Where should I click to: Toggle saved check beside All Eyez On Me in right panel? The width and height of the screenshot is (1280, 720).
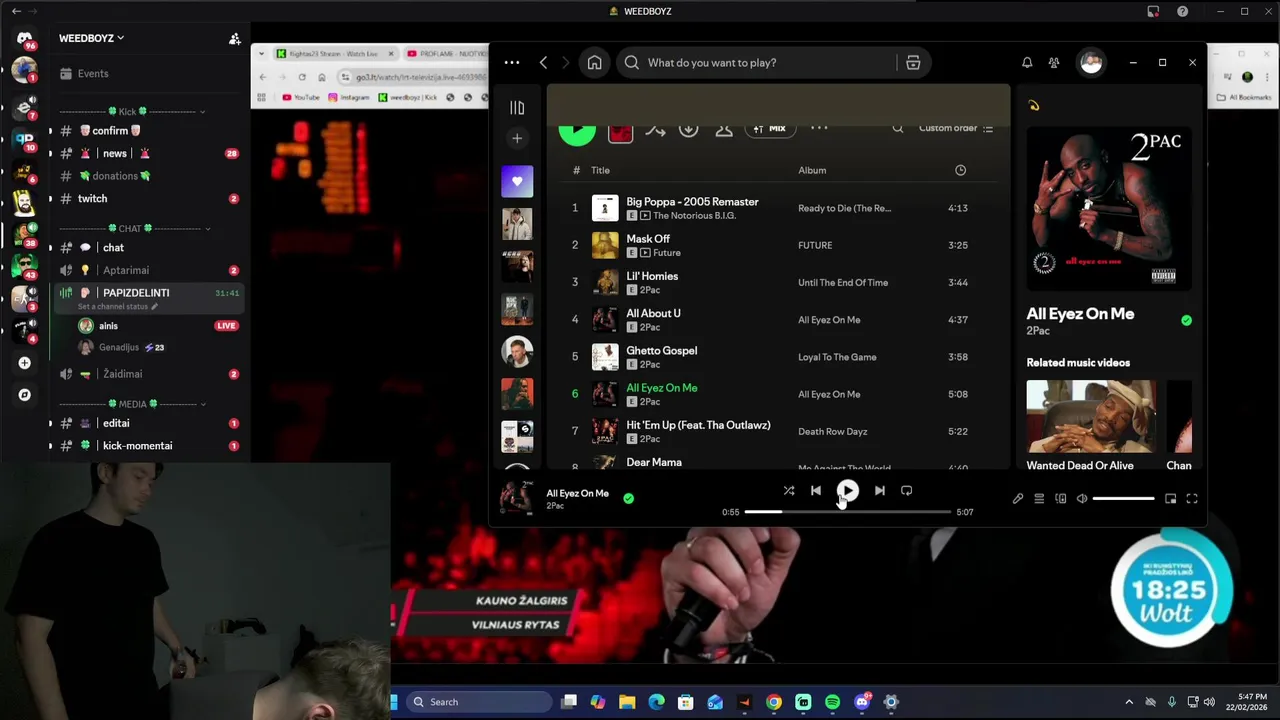click(1186, 320)
